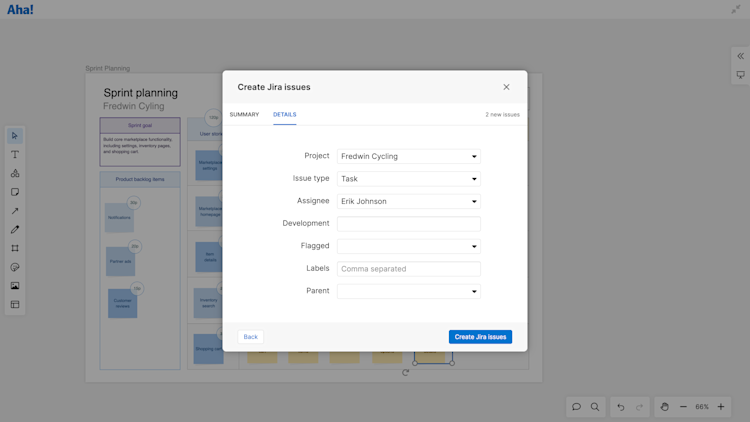Open the Issue type dropdown
This screenshot has height=422, width=750.
point(408,179)
